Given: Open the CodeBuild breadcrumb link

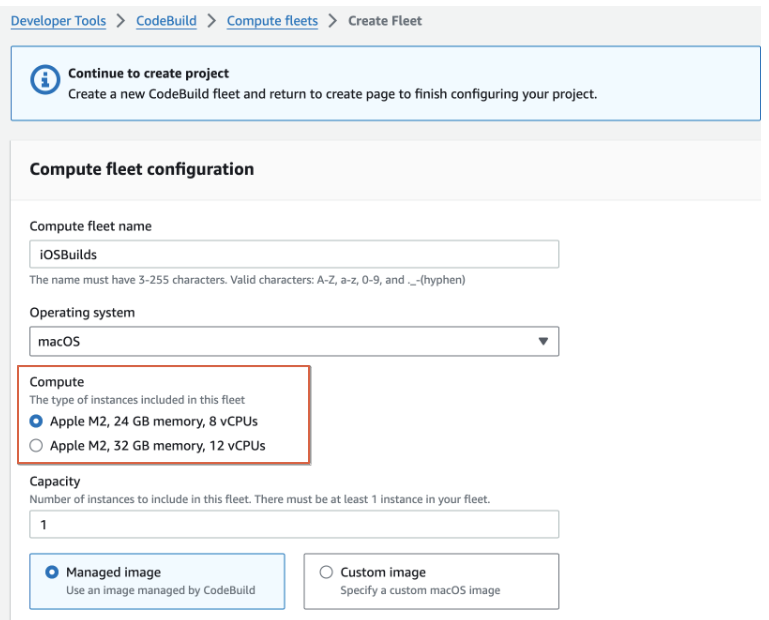Looking at the screenshot, I should [166, 21].
